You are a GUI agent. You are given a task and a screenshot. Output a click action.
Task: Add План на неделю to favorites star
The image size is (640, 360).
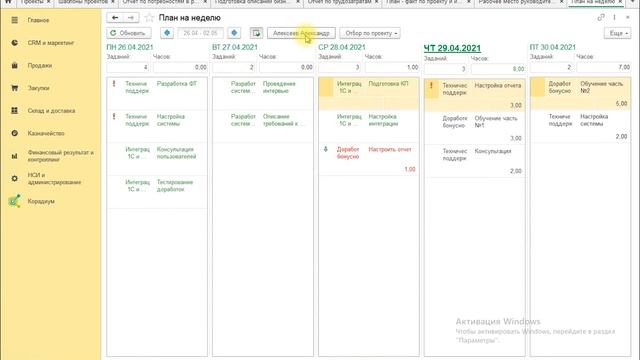pos(149,18)
